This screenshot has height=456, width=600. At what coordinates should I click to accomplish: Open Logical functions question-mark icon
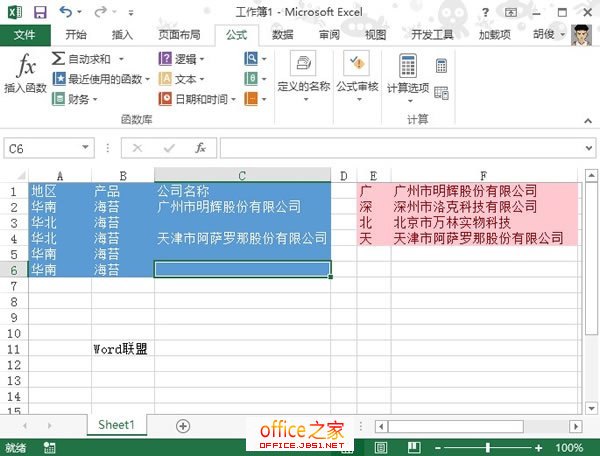pos(165,59)
